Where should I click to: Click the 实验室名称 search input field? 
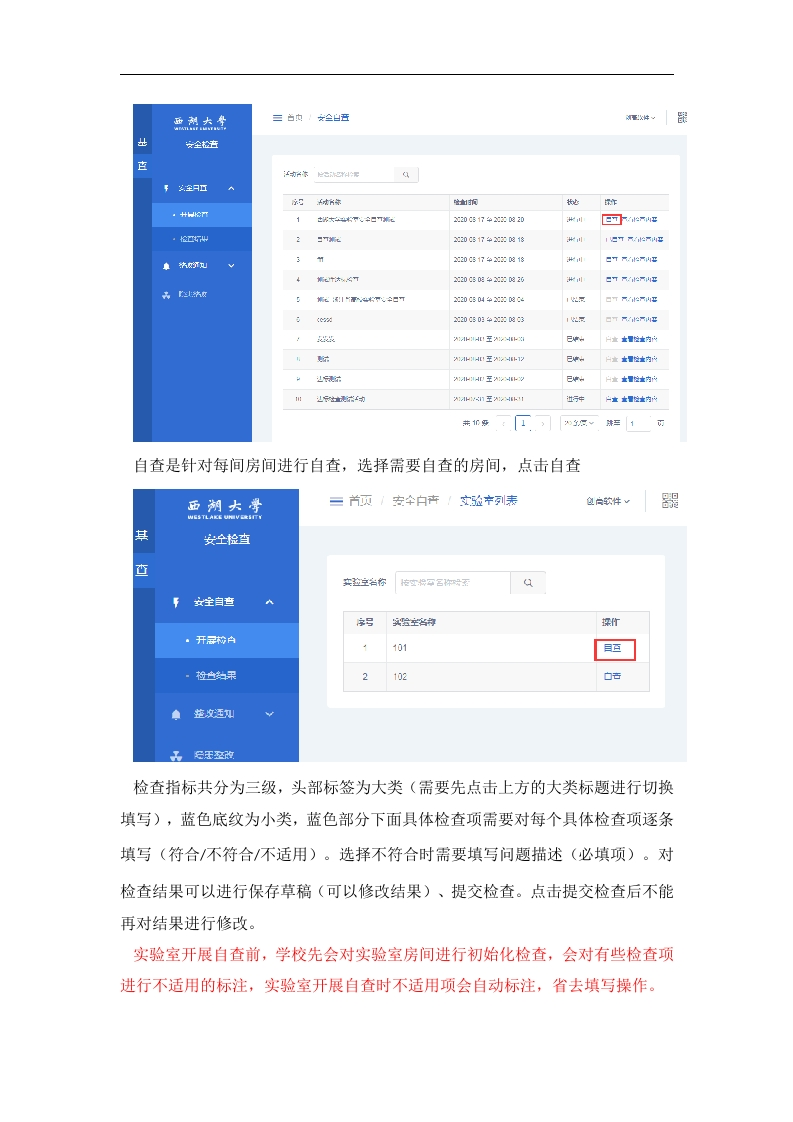pos(452,582)
